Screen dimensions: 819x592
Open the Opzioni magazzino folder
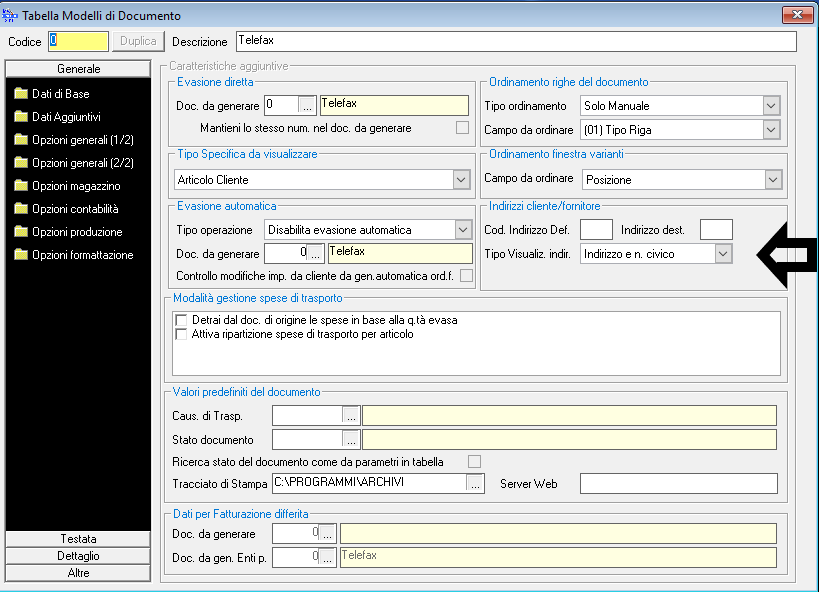pyautogui.click(x=67, y=186)
